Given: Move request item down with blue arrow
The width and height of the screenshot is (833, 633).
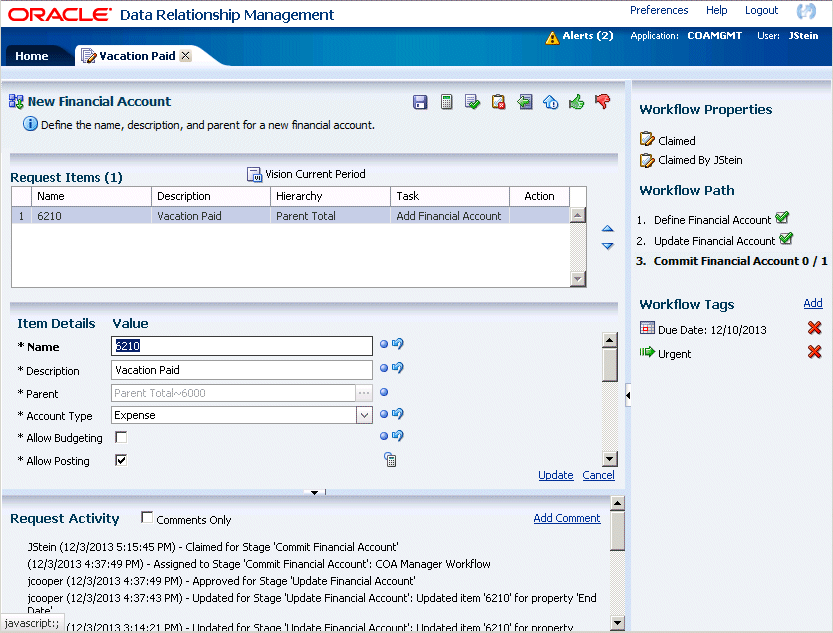Looking at the screenshot, I should [608, 246].
